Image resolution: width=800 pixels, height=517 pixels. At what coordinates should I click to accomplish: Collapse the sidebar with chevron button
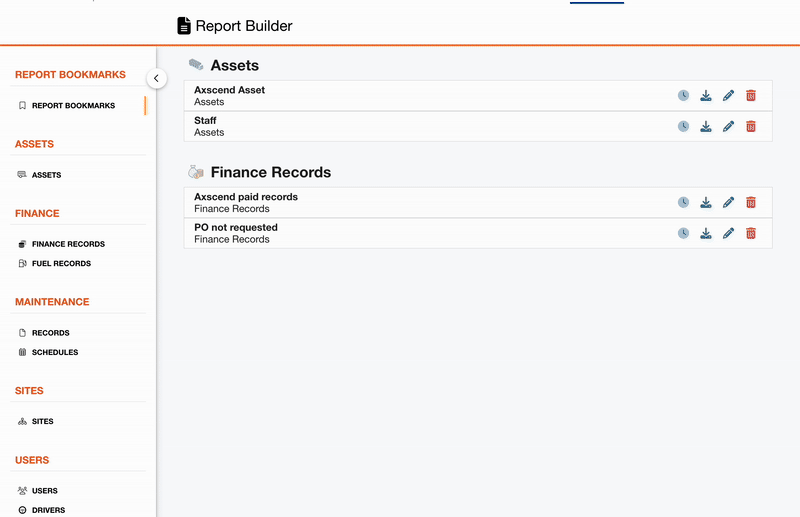tap(156, 78)
